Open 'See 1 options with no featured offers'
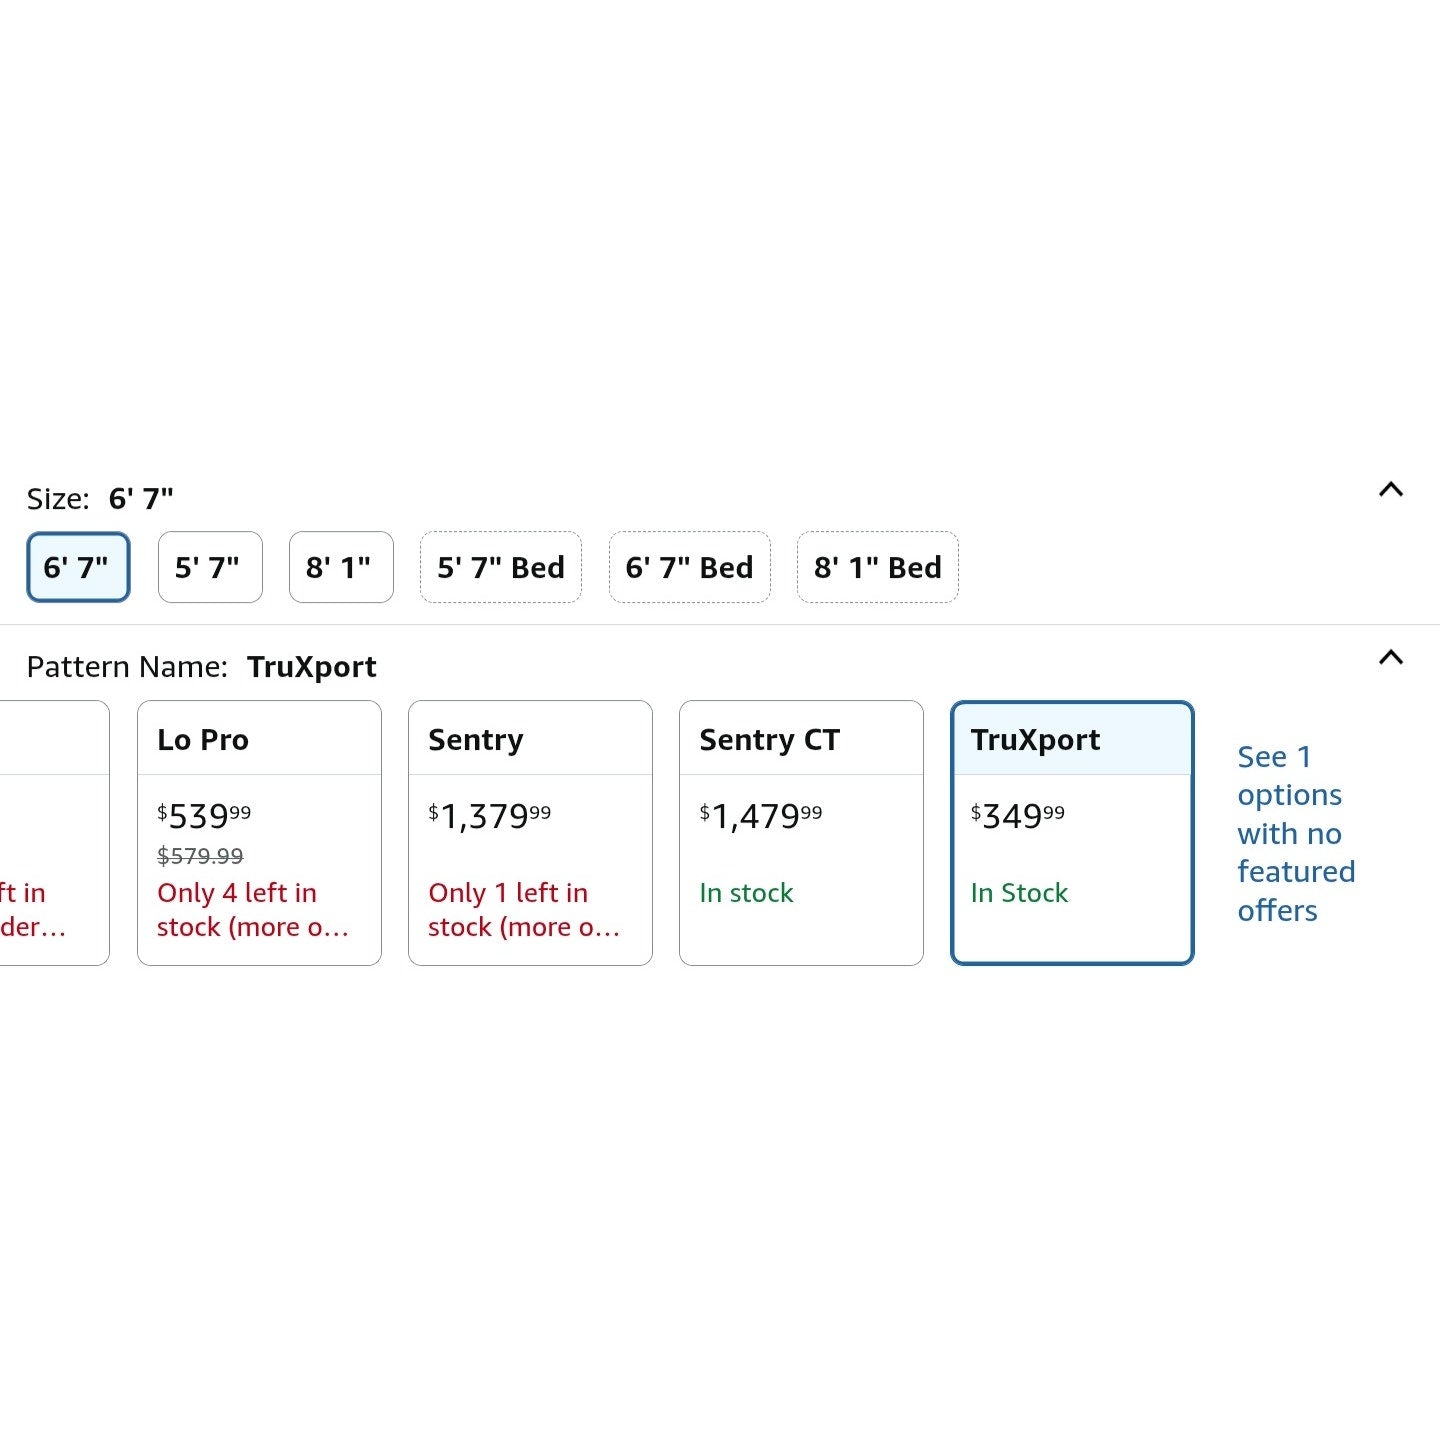The width and height of the screenshot is (1440, 1440). point(1295,833)
